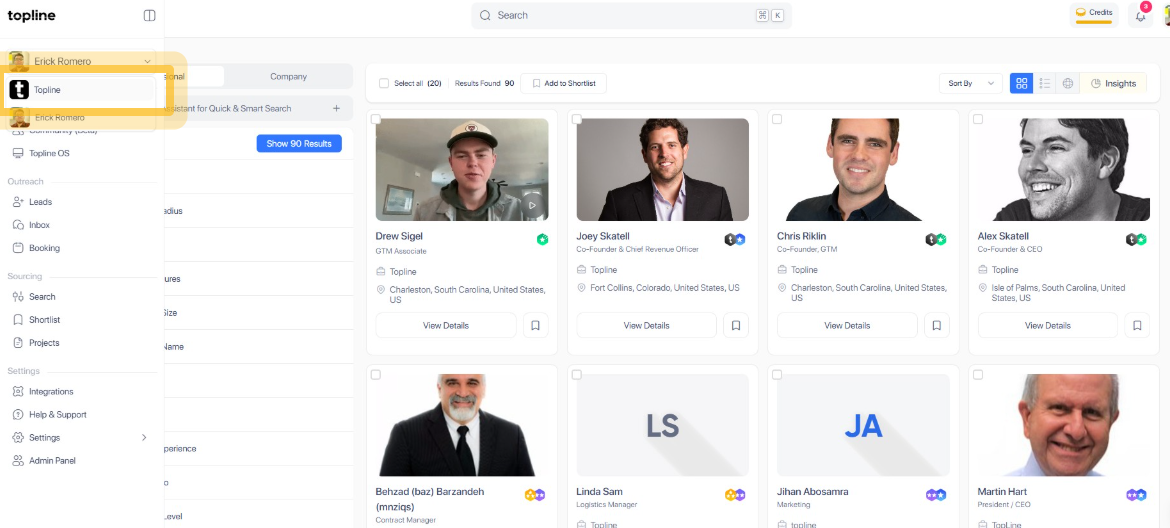This screenshot has width=1170, height=528.
Task: Open the Shortlist page
Action: pos(44,320)
